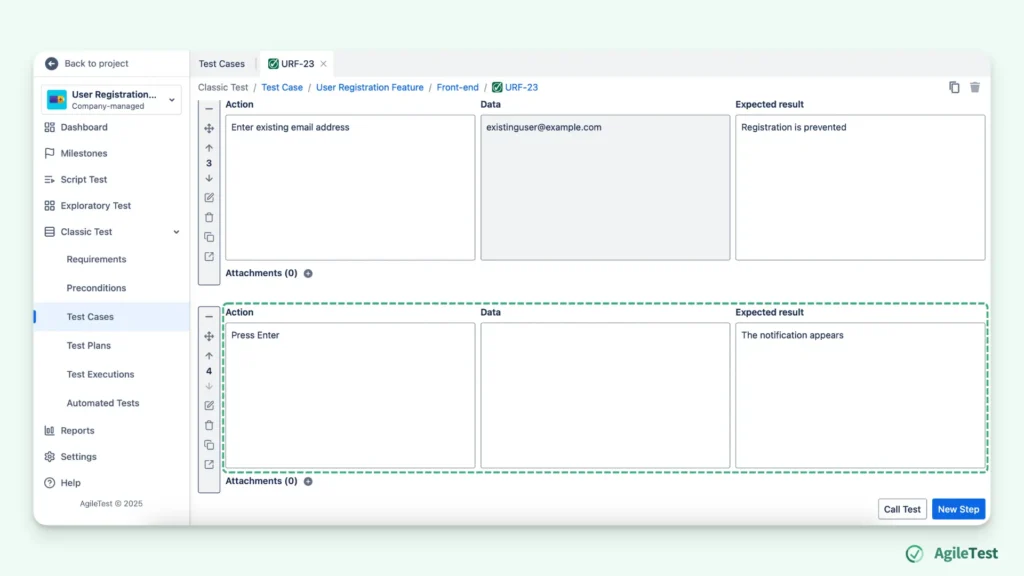Click the Call Test button
Screen dimensions: 1024x576
[x=902, y=509]
